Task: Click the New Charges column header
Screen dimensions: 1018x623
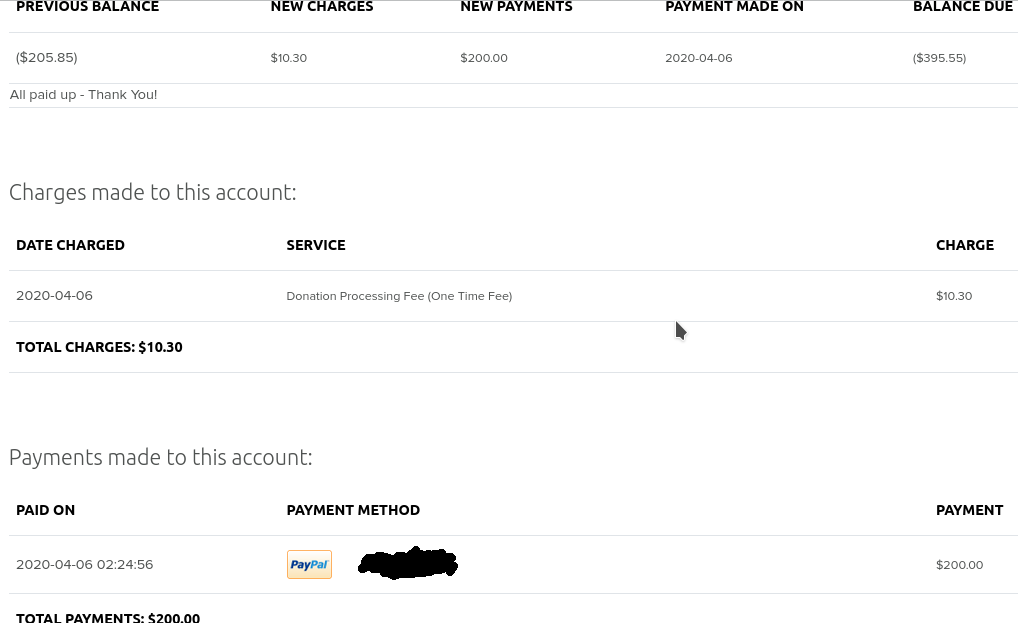Action: (x=322, y=7)
